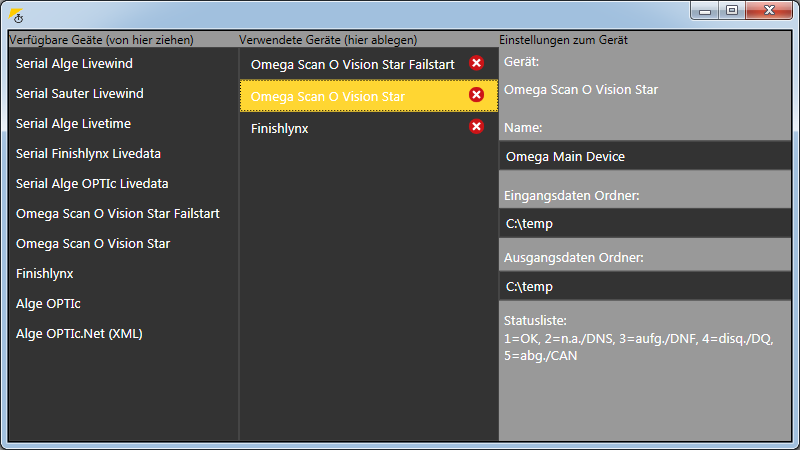Maximize the window
Viewport: 800px width, 450px height.
pos(732,10)
